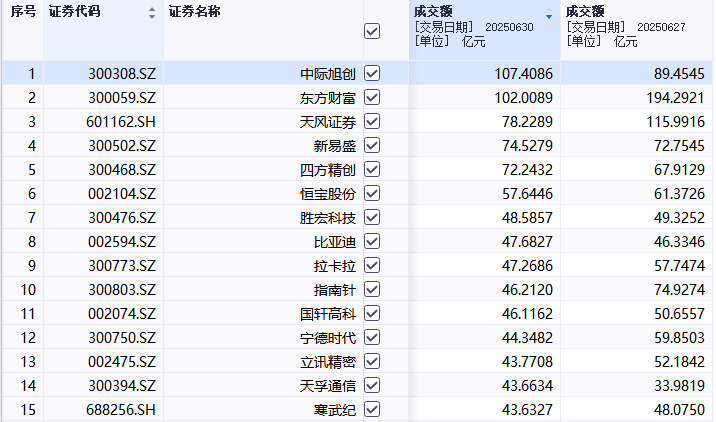The image size is (716, 422).
Task: Toggle the checkbox for 立讯精密
Action: pos(372,361)
